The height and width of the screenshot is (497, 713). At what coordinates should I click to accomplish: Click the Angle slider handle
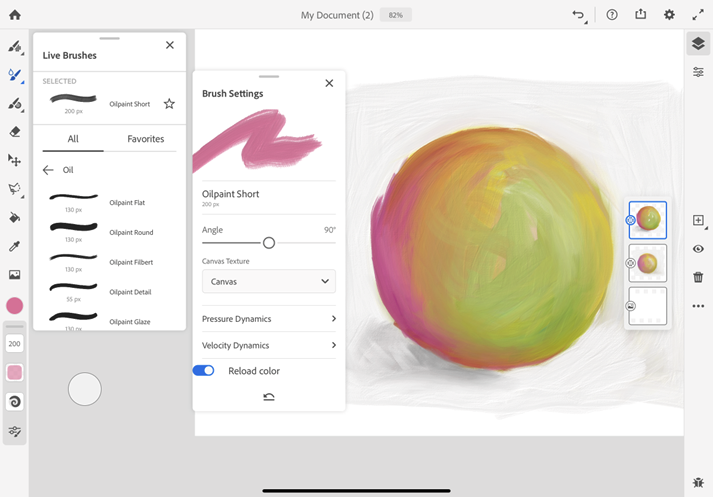269,243
